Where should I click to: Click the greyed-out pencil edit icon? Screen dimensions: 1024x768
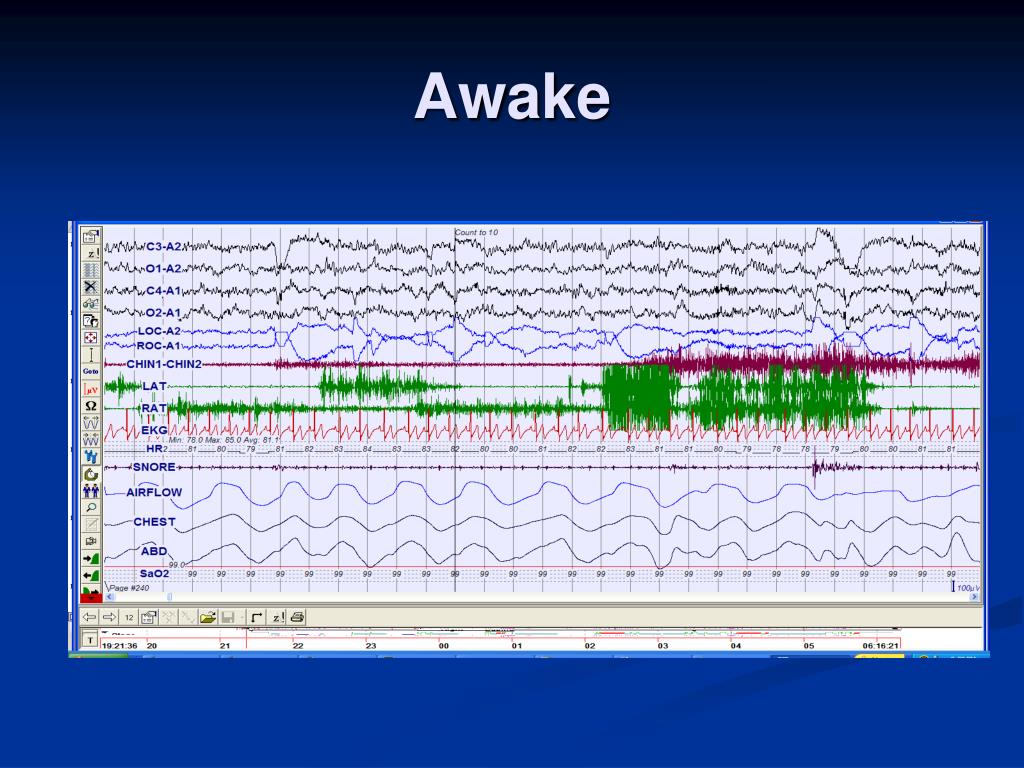point(91,524)
